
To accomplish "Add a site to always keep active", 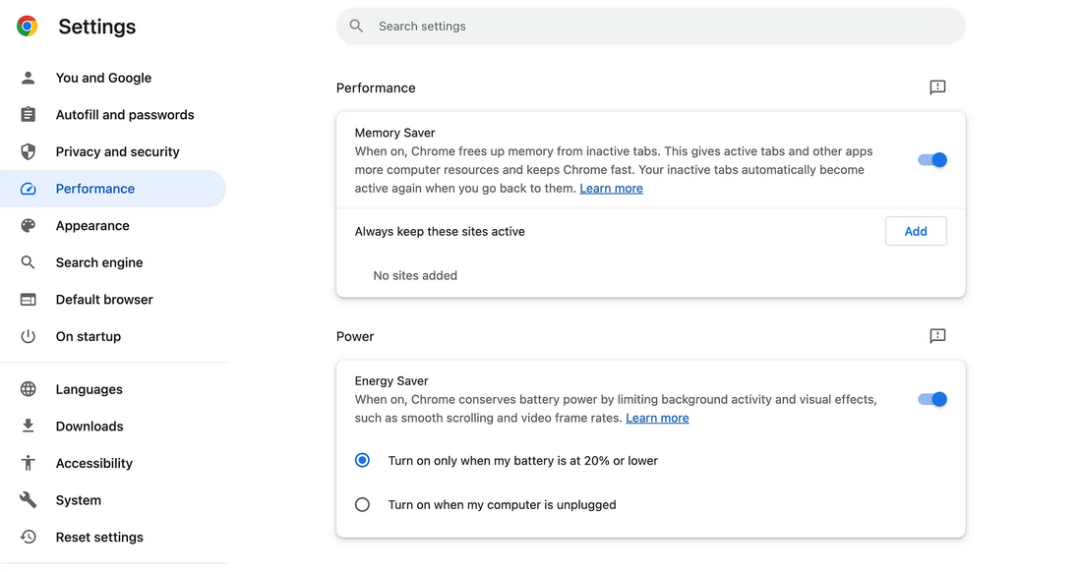I will click(x=915, y=231).
